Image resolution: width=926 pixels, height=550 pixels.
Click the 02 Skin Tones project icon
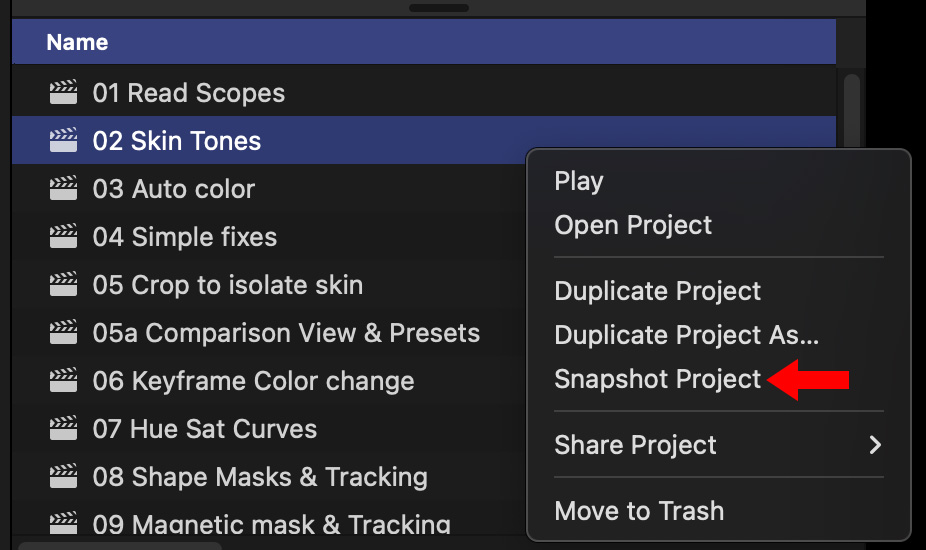tap(63, 141)
